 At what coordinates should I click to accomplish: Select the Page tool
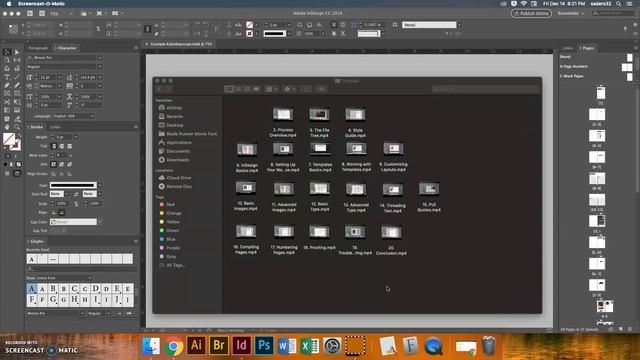tap(7, 60)
